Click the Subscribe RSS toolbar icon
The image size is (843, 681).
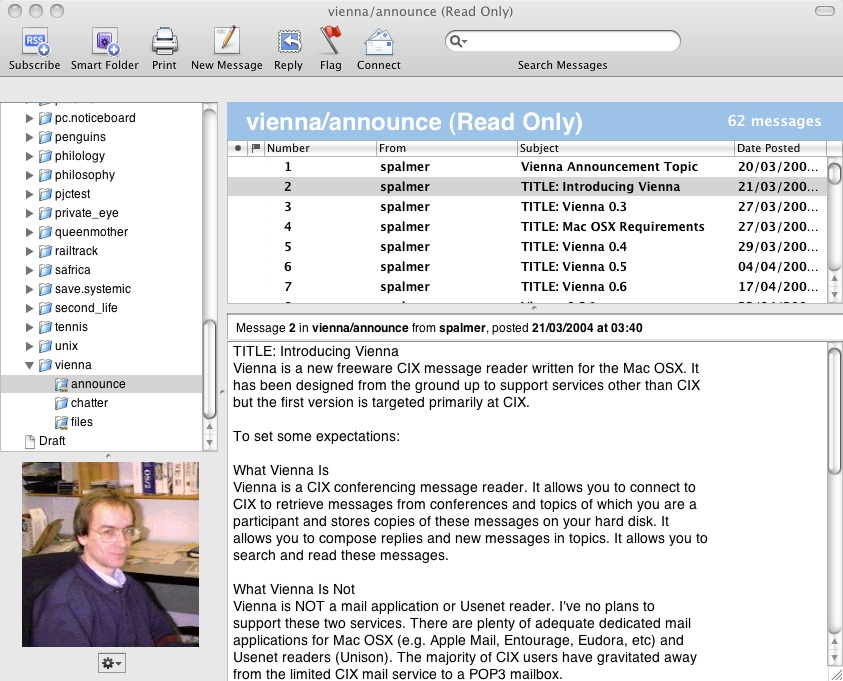pos(35,42)
